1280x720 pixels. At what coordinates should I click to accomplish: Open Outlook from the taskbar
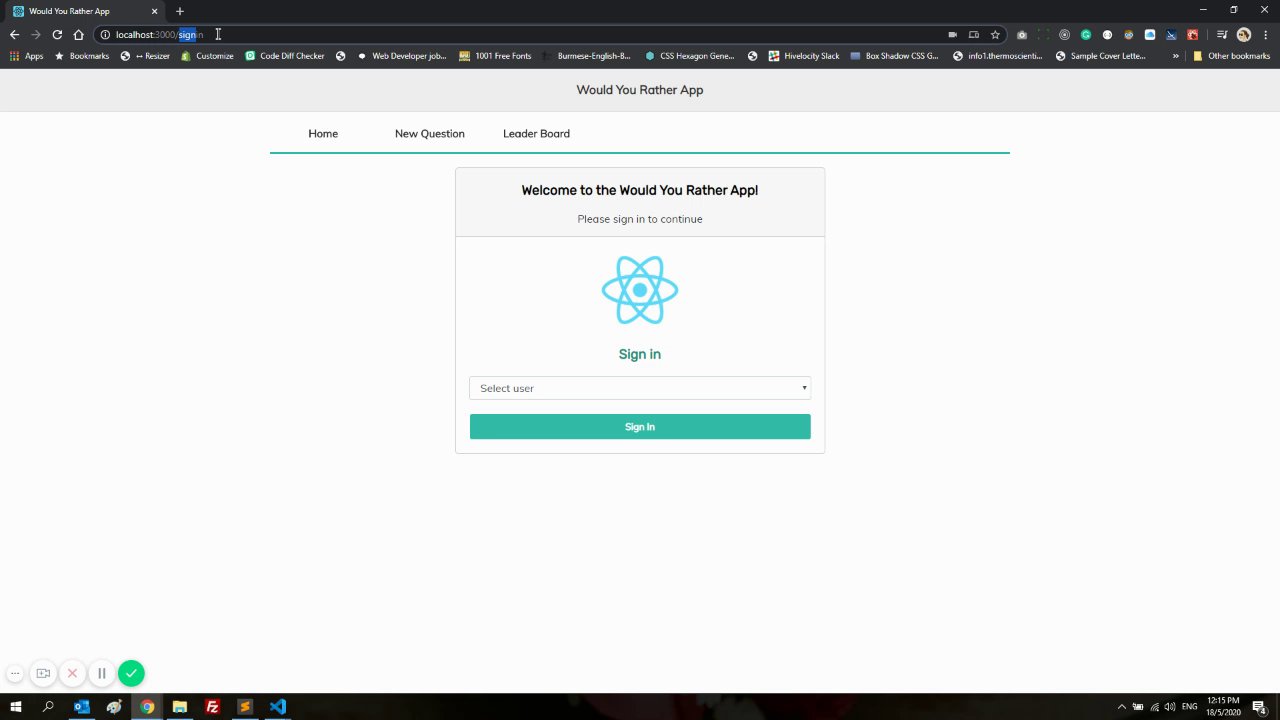click(82, 707)
